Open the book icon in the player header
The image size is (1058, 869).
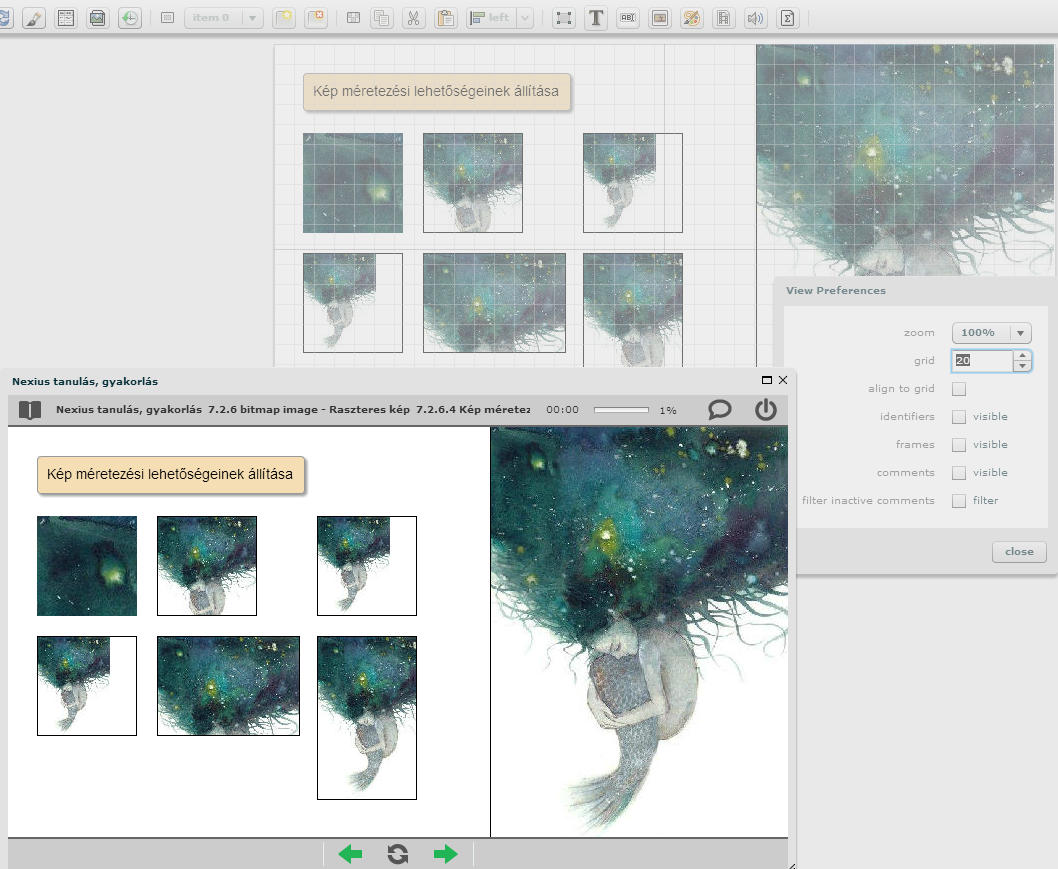pyautogui.click(x=30, y=410)
